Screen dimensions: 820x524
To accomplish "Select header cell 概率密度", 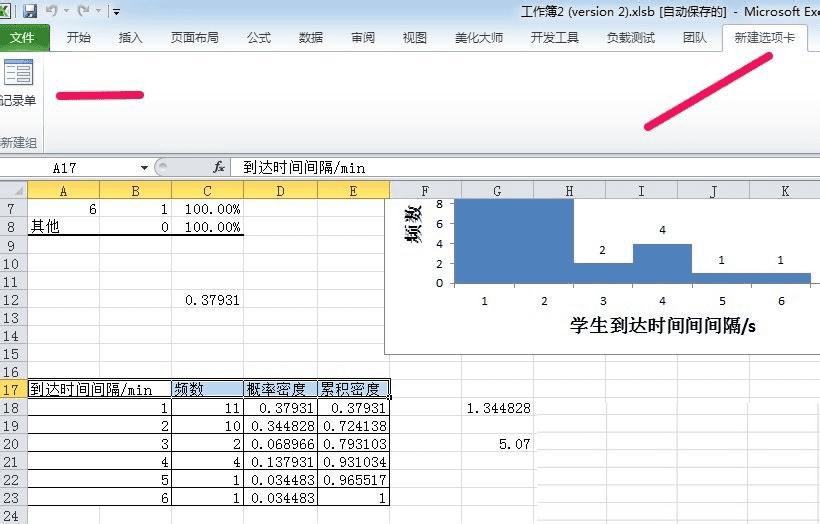I will click(280, 389).
